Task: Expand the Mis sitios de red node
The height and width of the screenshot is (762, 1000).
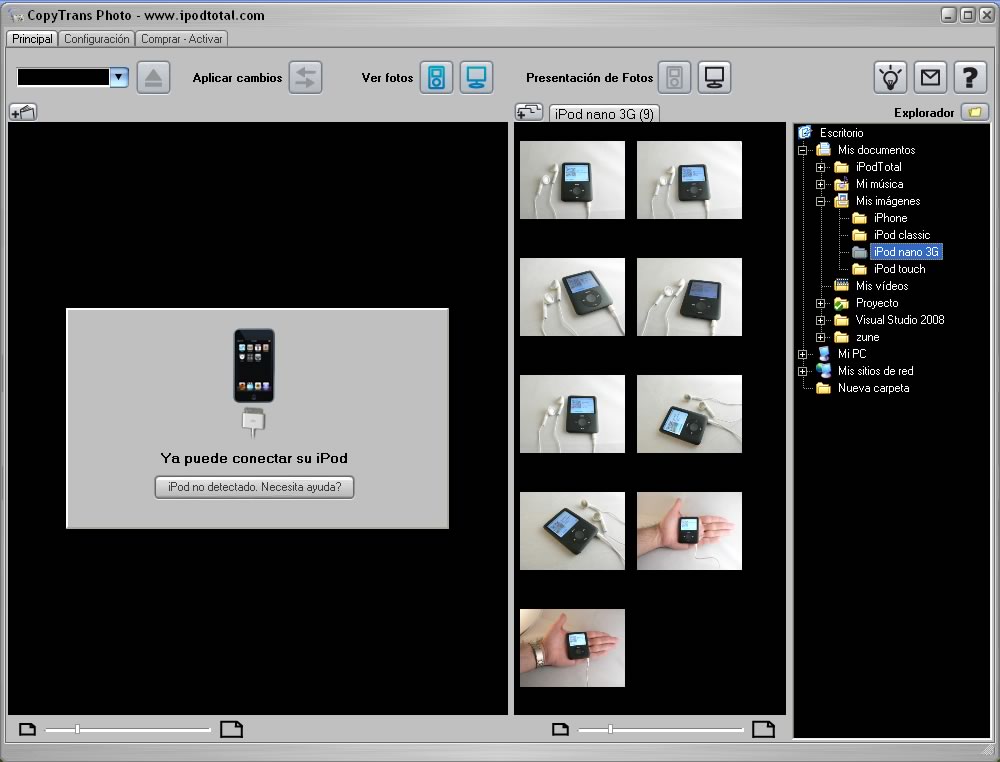Action: 802,371
